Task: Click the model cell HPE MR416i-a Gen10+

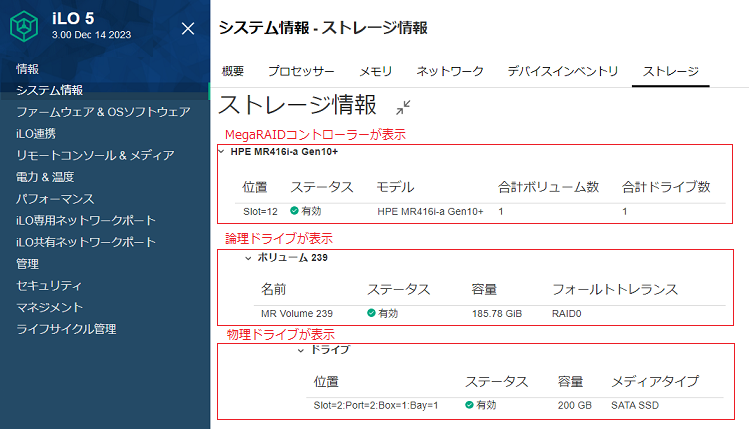Action: tap(430, 211)
